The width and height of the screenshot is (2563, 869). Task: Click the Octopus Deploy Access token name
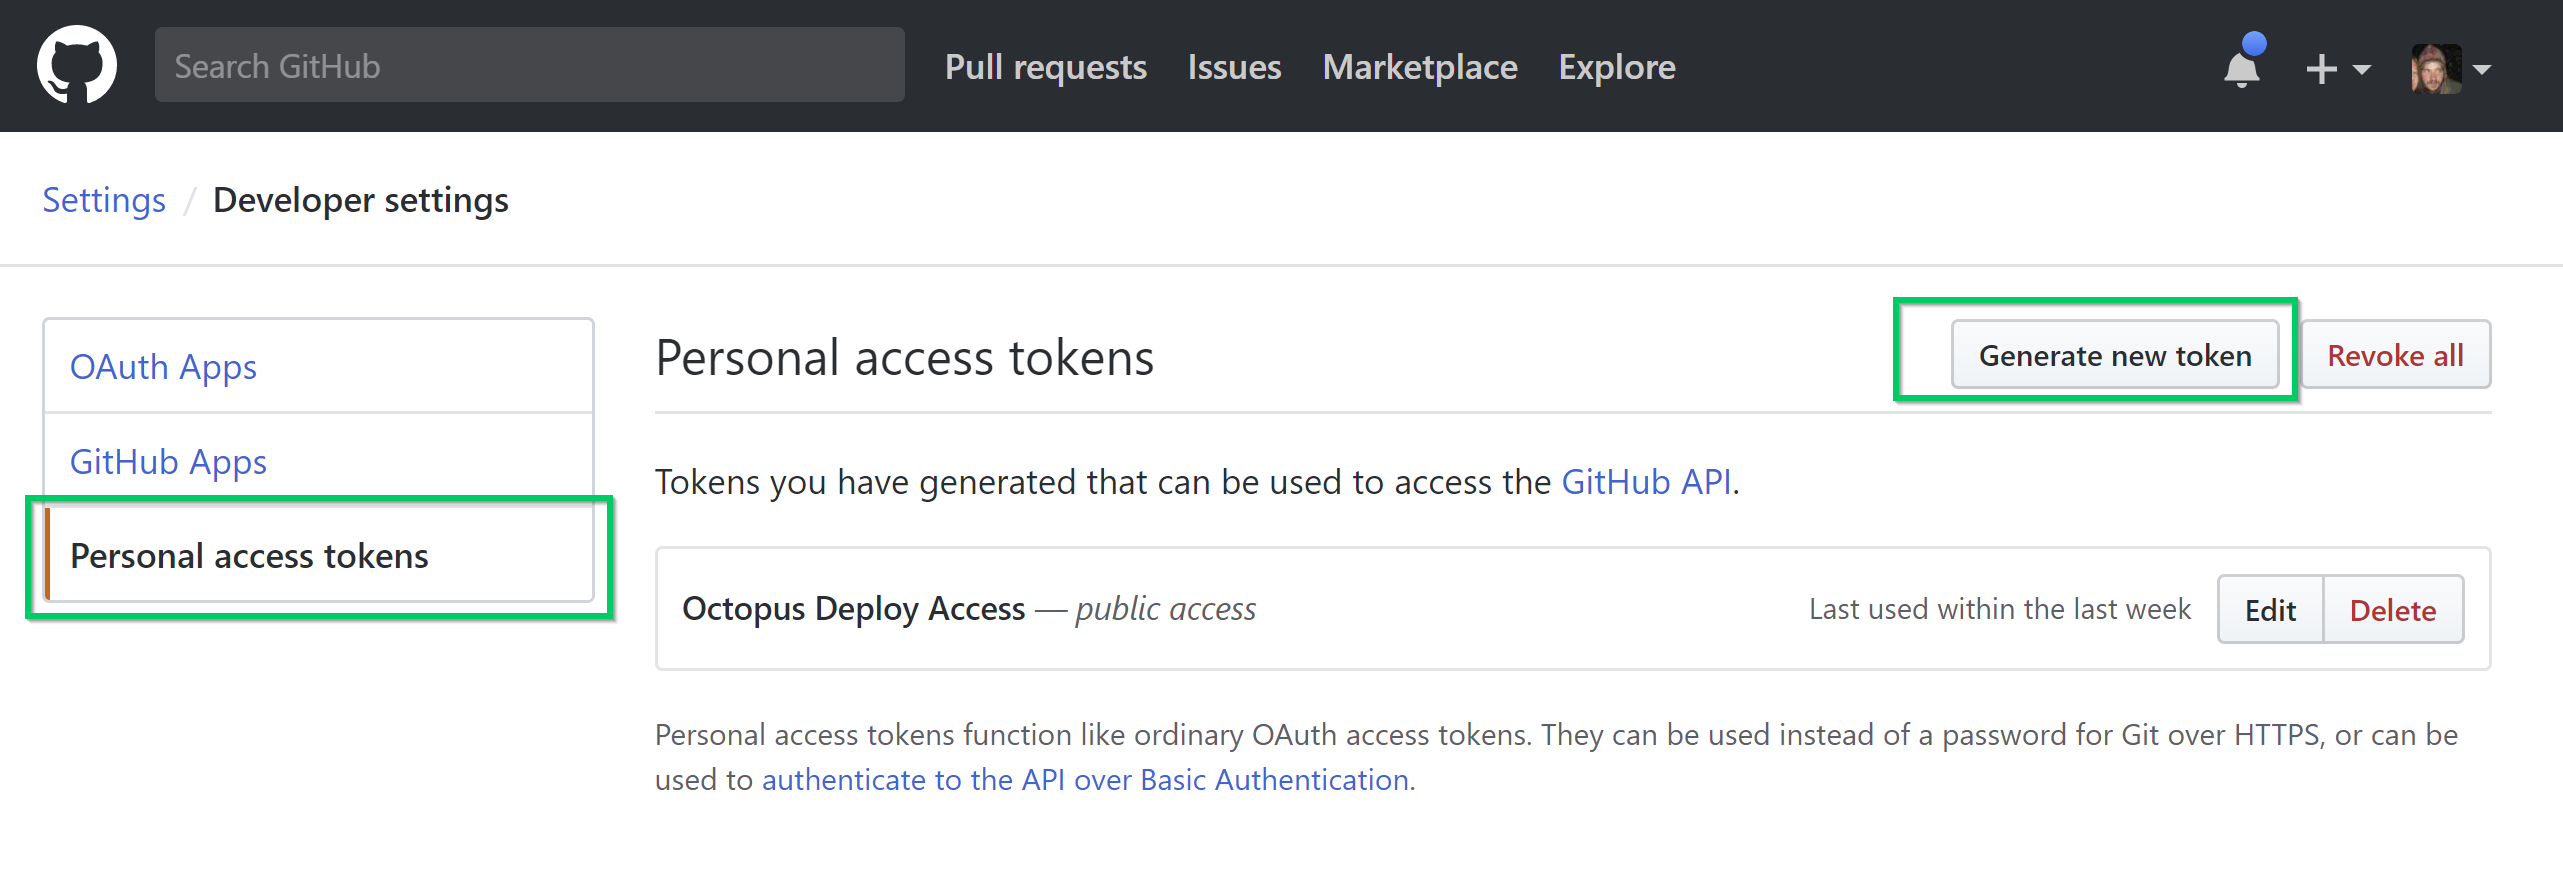coord(854,608)
